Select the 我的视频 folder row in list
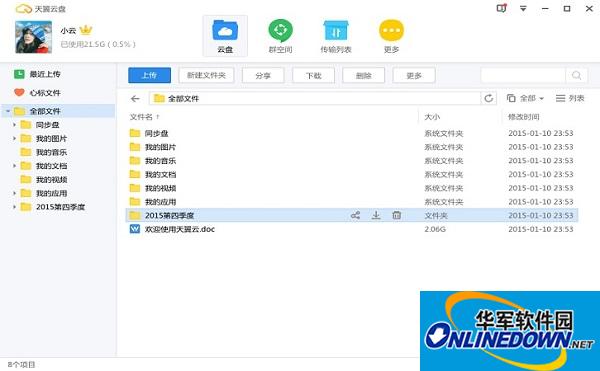600x371 pixels. (352, 188)
